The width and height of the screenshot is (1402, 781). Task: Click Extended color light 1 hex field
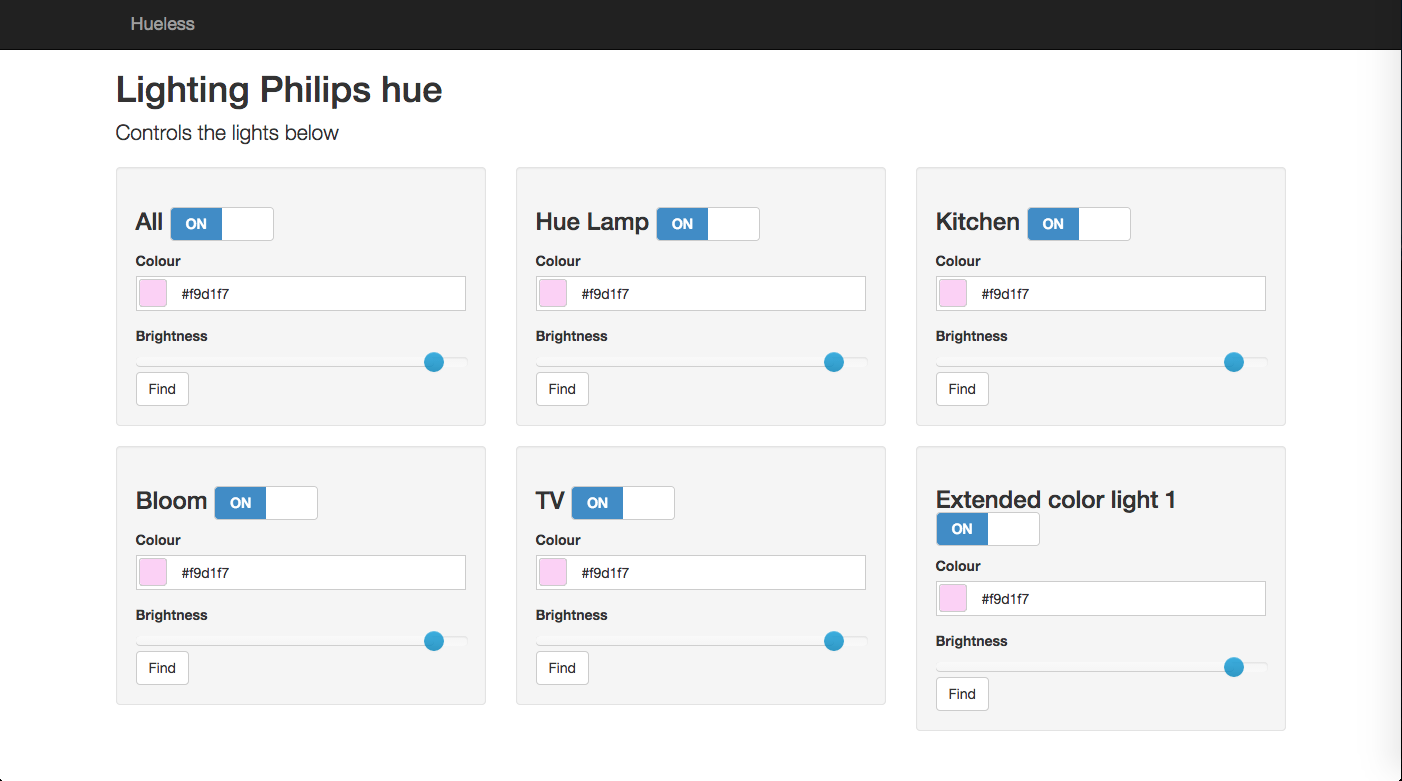click(1101, 599)
